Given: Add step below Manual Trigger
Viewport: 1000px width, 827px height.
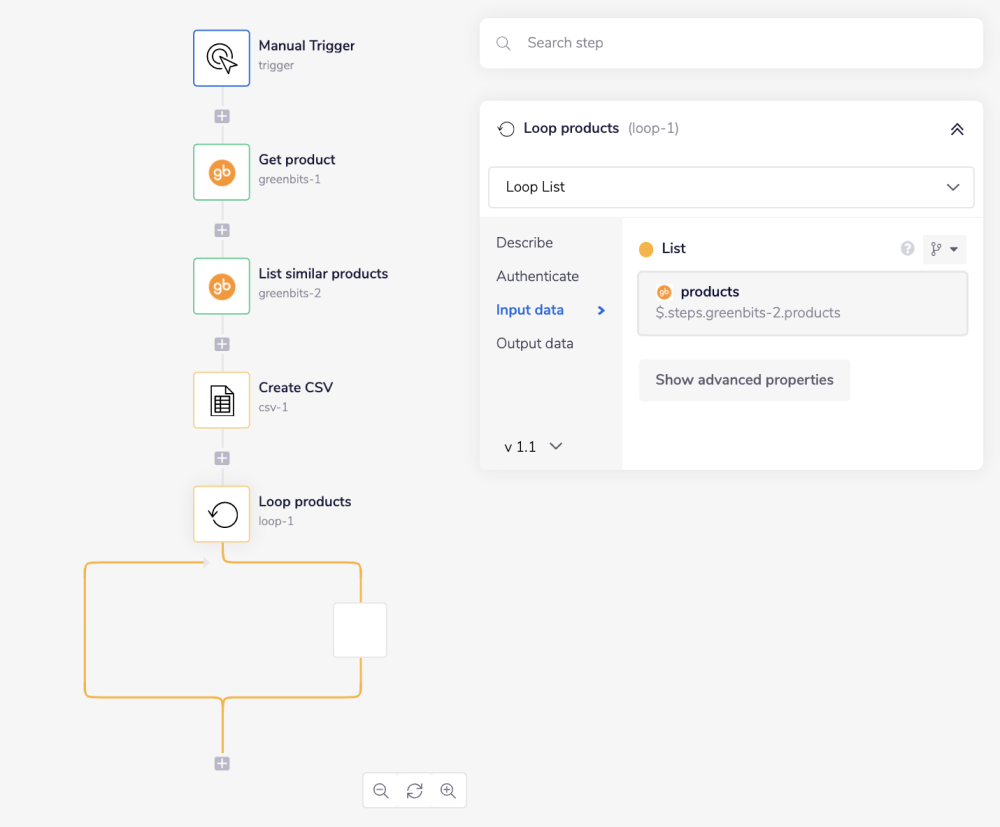Looking at the screenshot, I should (x=222, y=116).
